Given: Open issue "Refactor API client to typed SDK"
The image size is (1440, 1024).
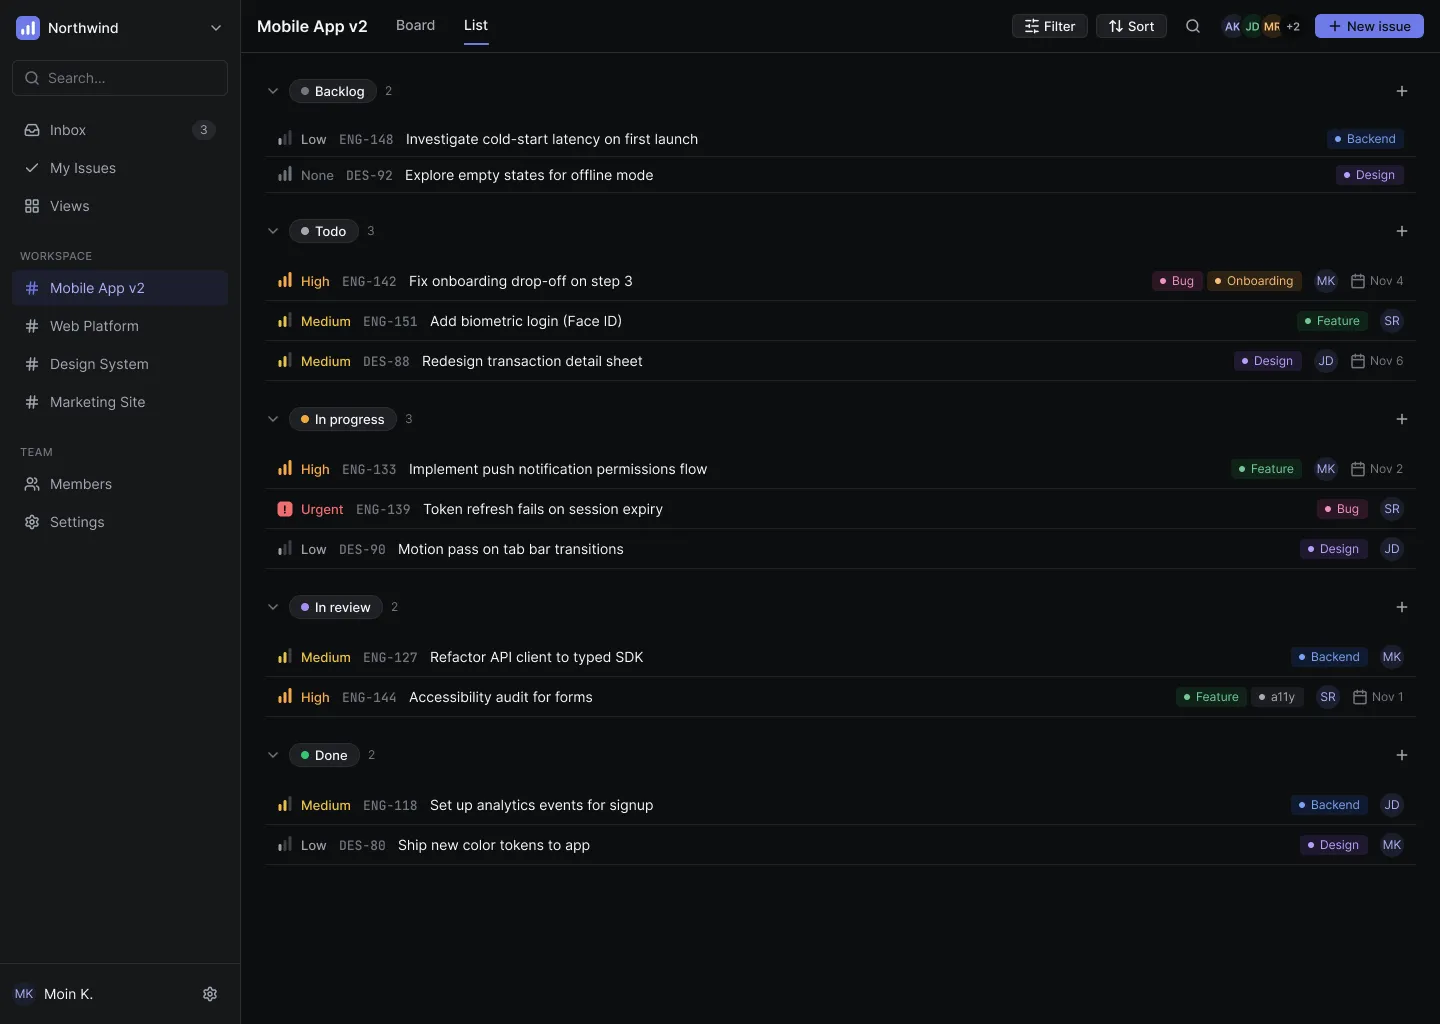Looking at the screenshot, I should pyautogui.click(x=536, y=657).
